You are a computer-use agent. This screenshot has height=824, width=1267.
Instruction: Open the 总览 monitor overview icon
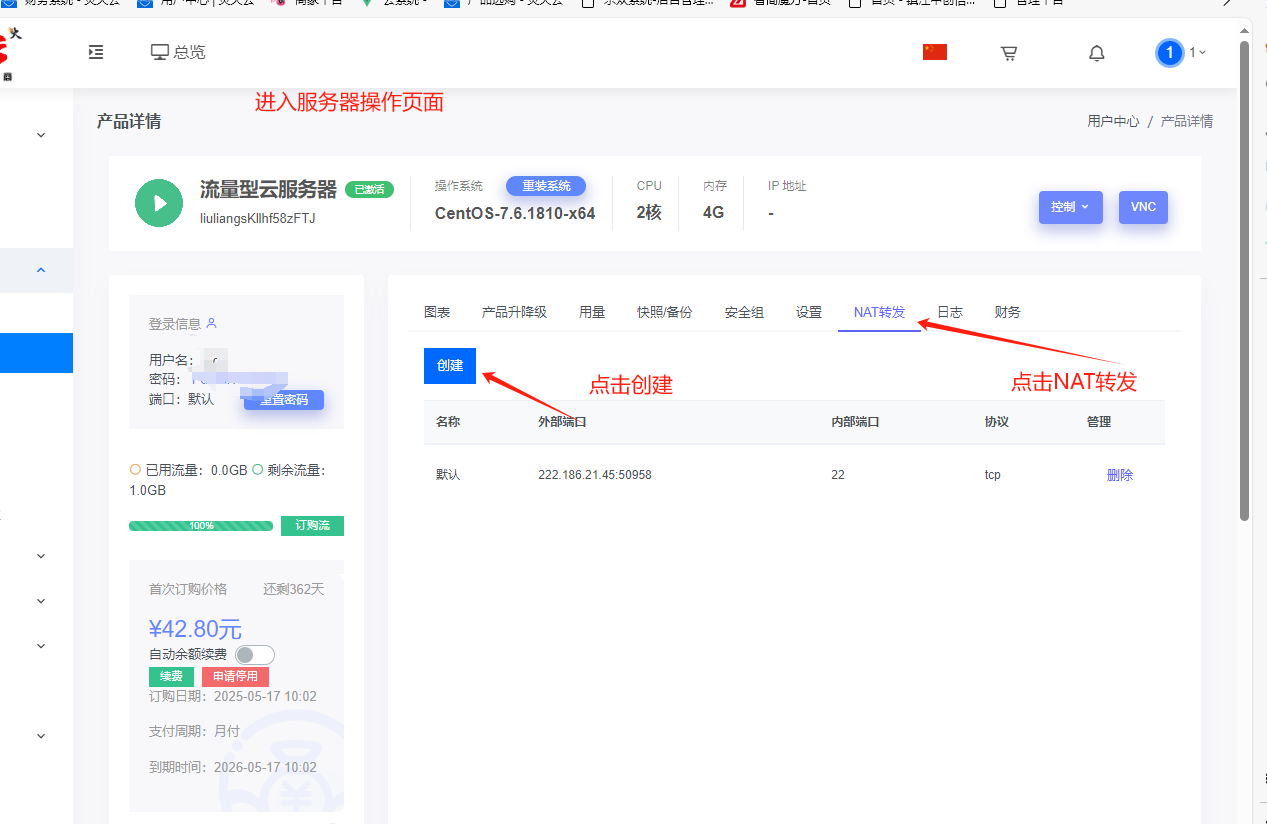click(x=159, y=52)
